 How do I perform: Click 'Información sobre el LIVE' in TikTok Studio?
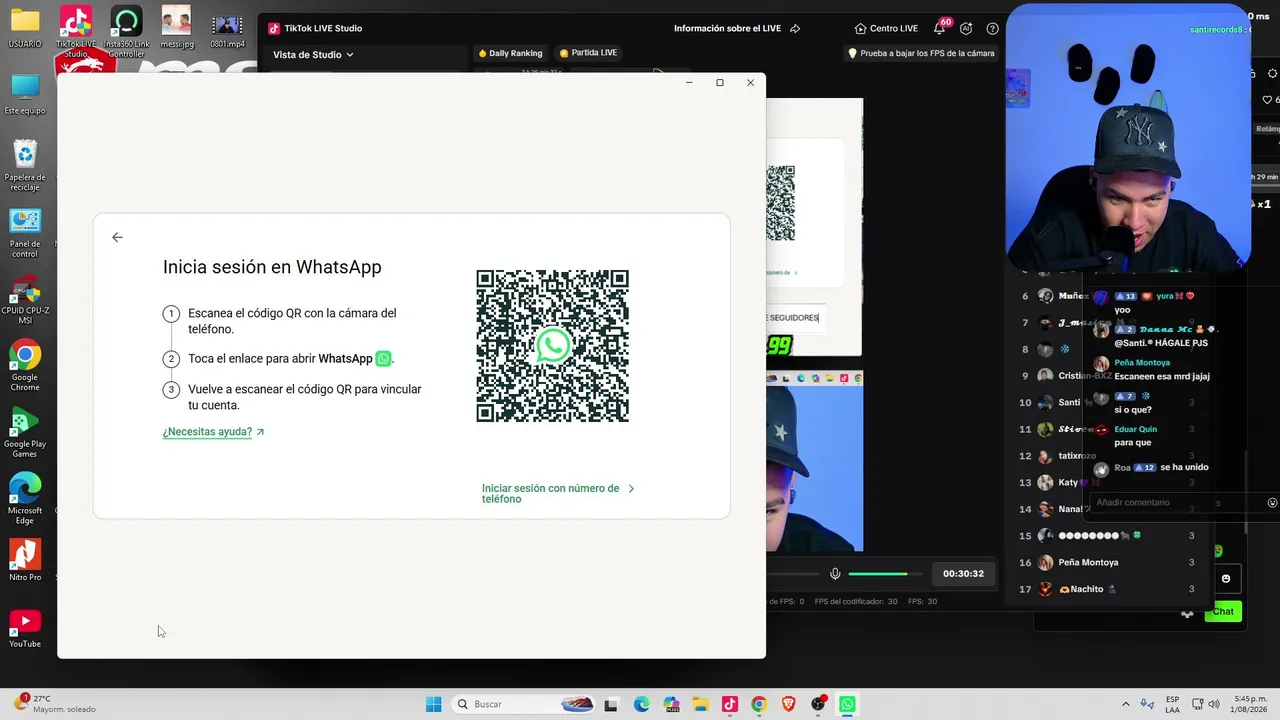[x=729, y=29]
